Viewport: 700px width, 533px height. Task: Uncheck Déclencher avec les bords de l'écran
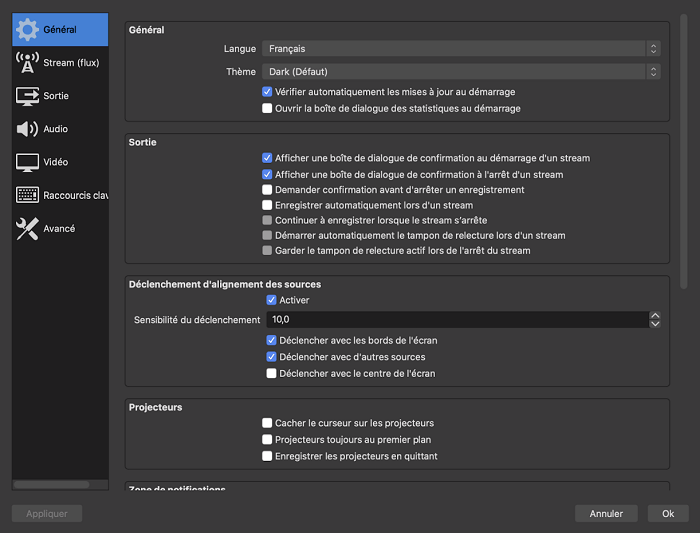[x=271, y=340]
